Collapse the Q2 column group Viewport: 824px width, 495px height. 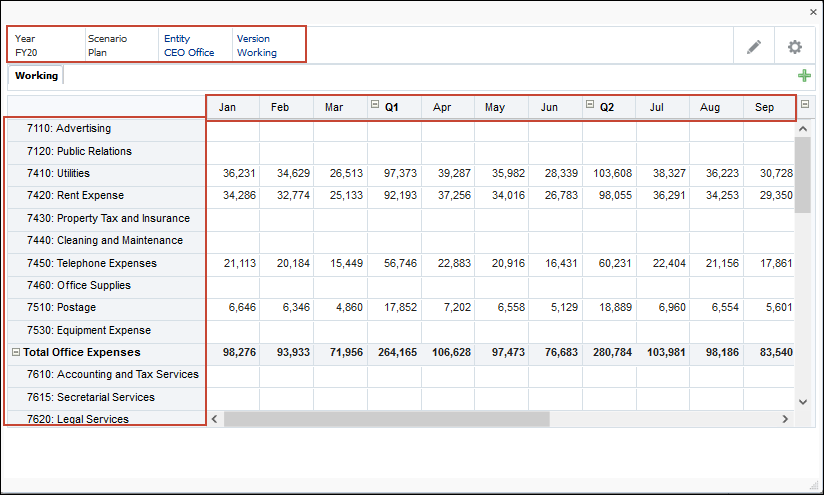pos(590,104)
